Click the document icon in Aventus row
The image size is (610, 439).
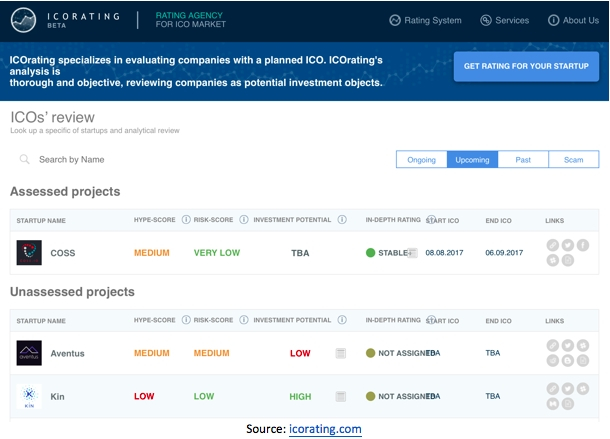(x=341, y=353)
